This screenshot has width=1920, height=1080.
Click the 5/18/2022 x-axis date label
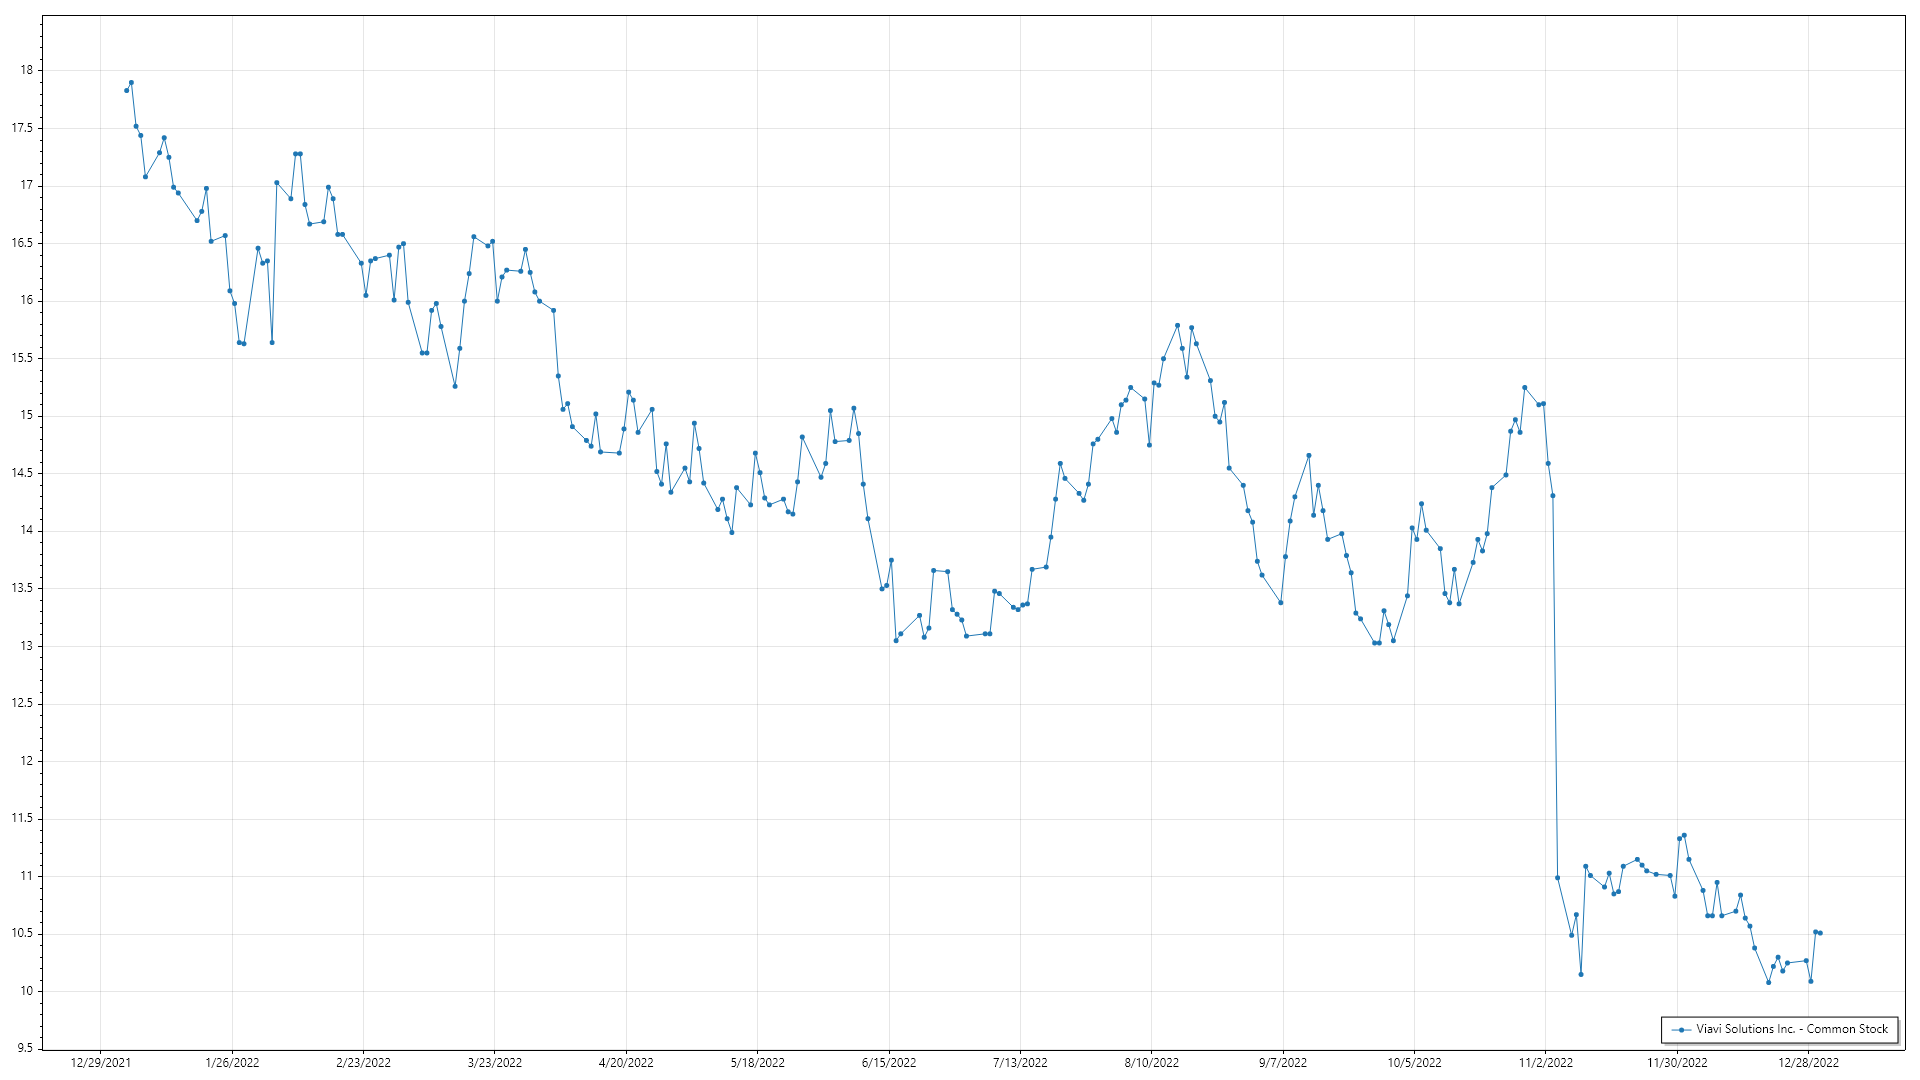coord(758,1063)
